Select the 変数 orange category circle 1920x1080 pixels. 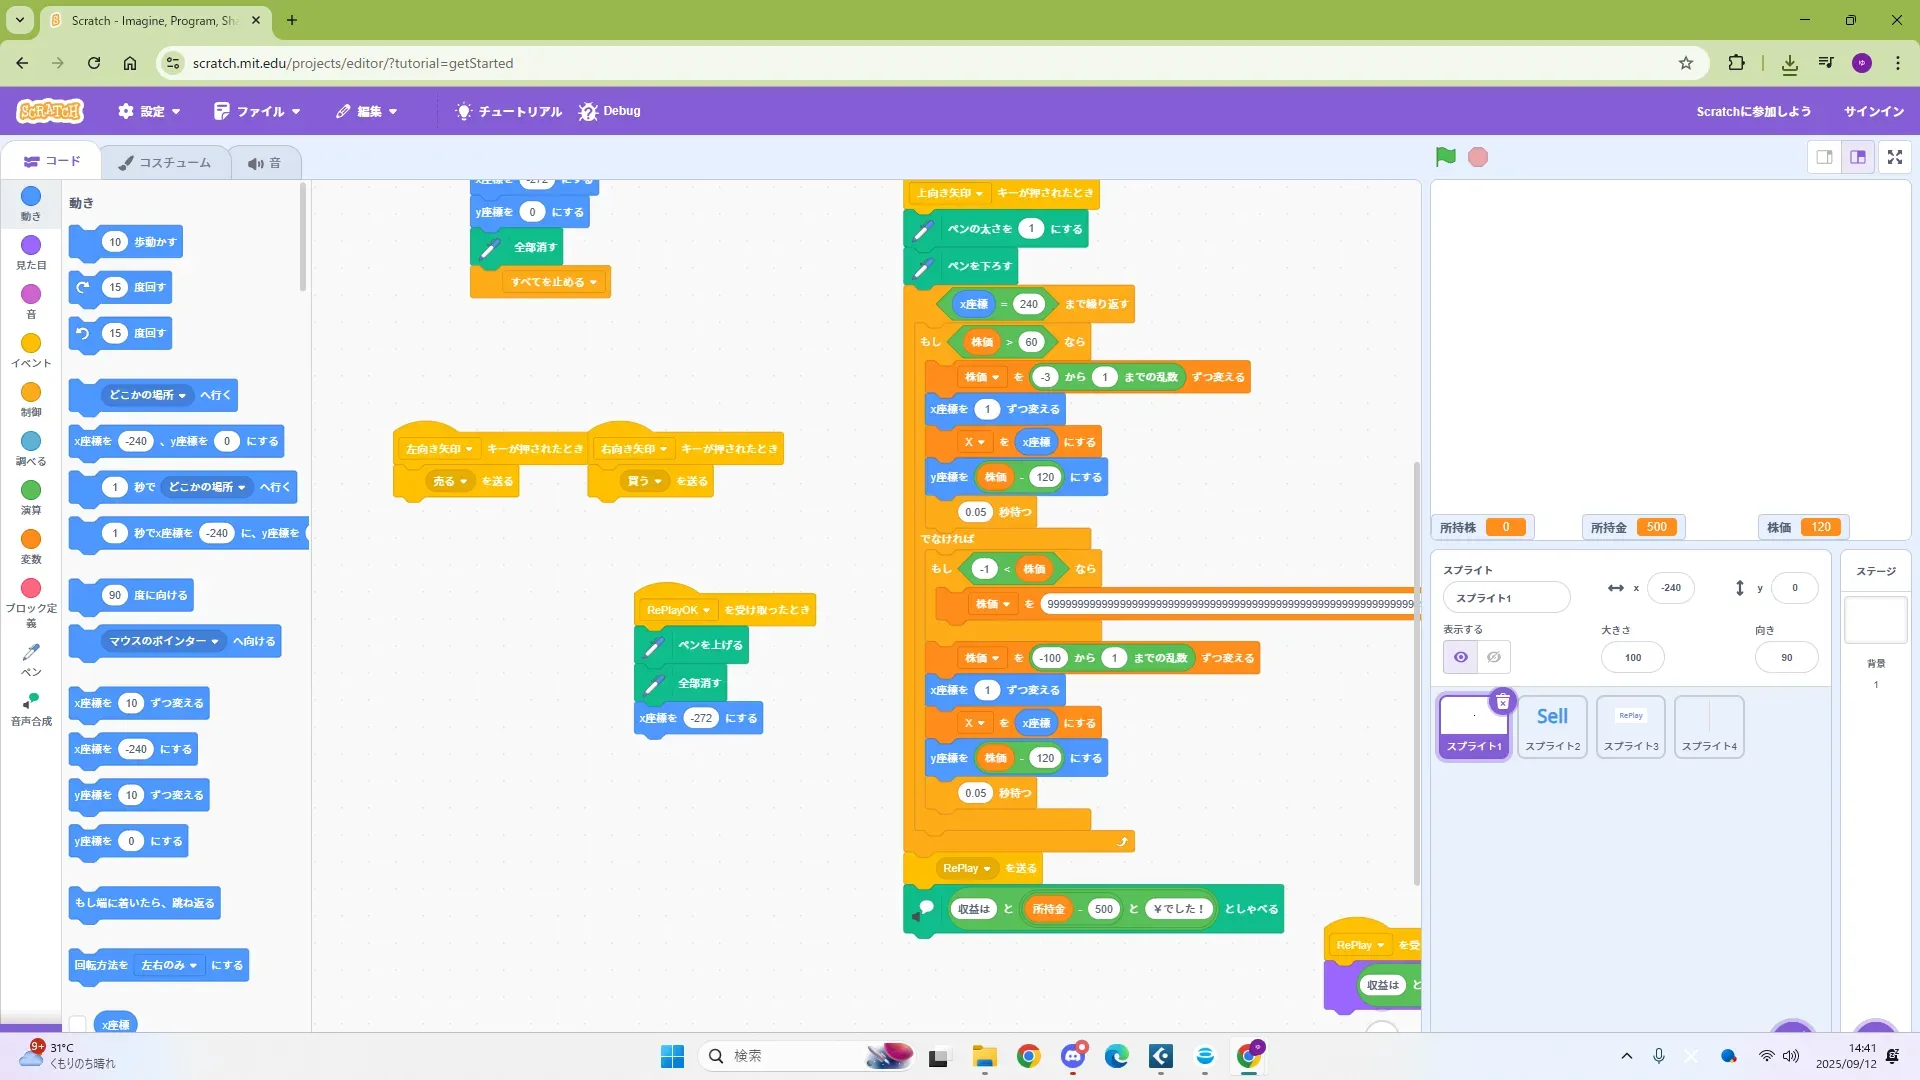point(31,540)
